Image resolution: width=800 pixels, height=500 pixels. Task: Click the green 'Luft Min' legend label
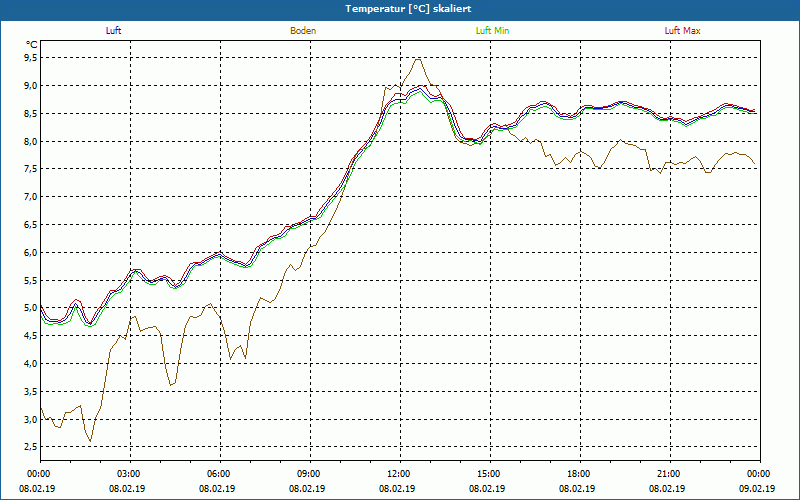point(492,31)
